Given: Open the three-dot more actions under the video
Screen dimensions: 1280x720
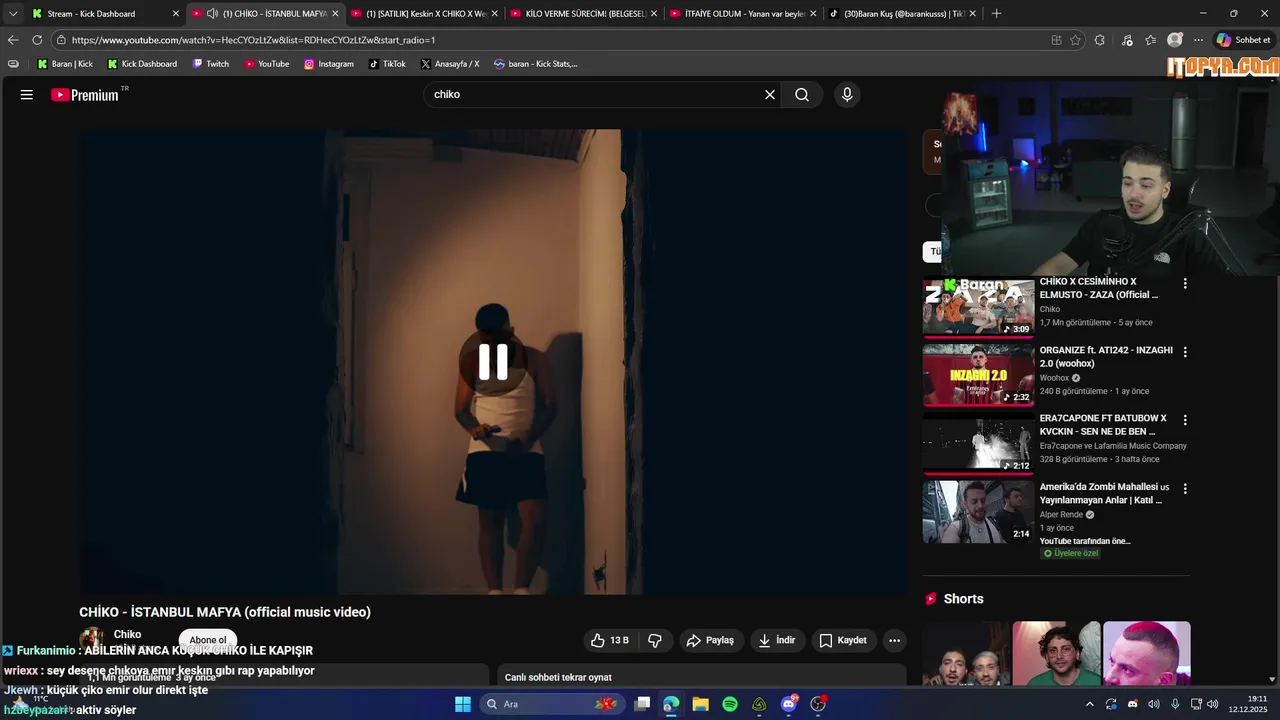Looking at the screenshot, I should pos(894,640).
